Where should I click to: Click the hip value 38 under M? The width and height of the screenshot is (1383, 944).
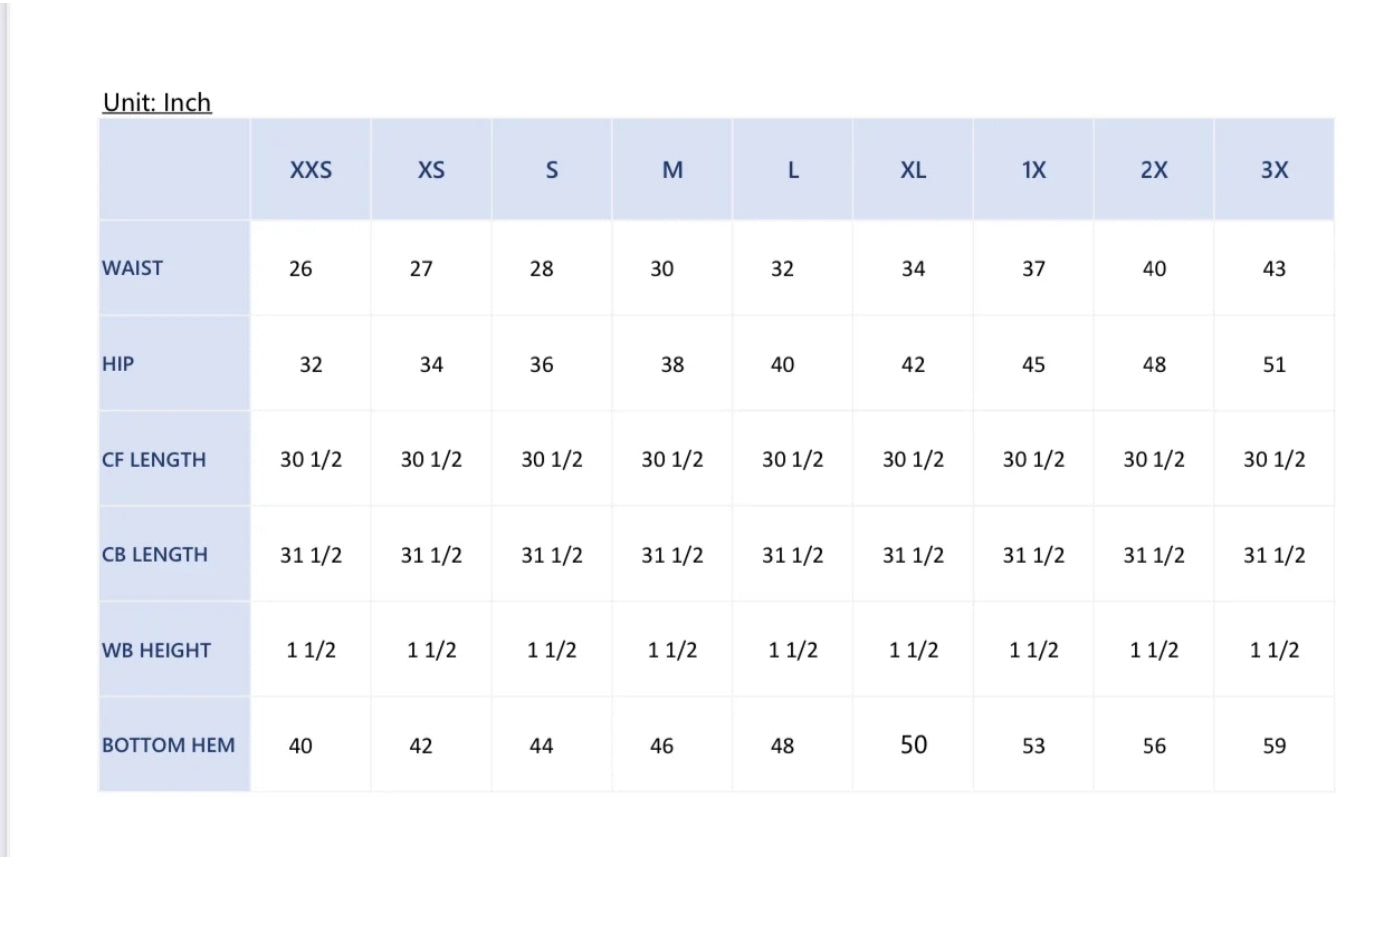pyautogui.click(x=672, y=365)
